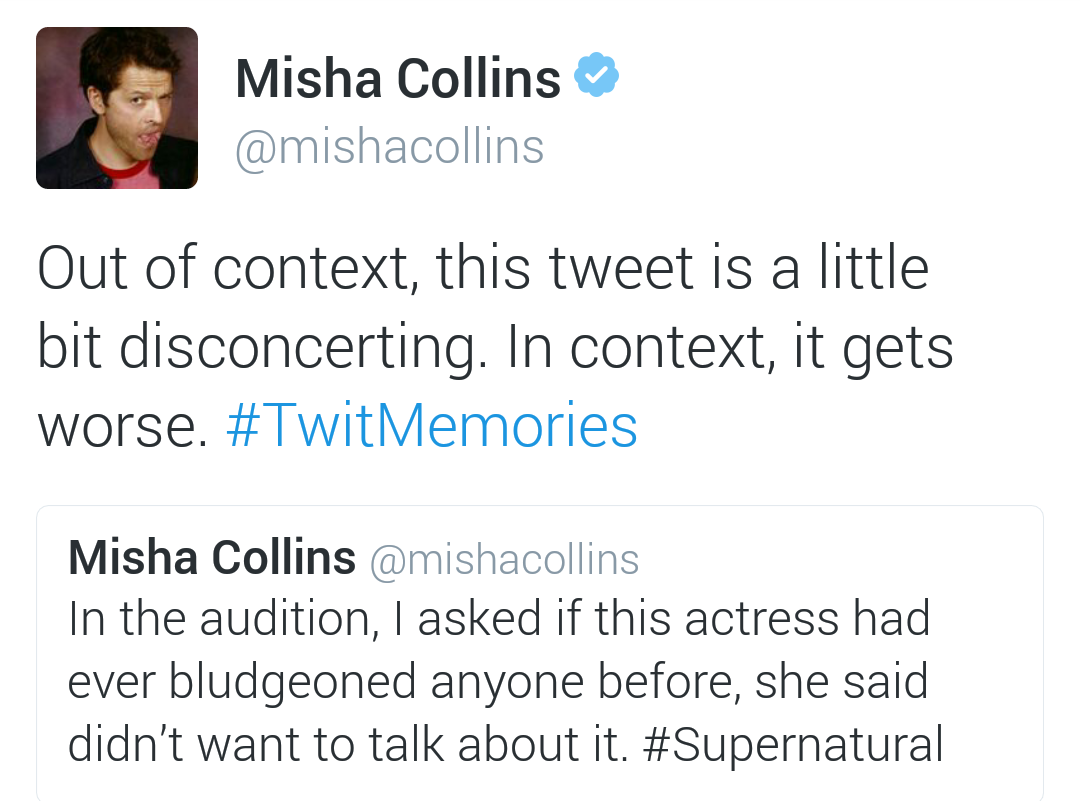This screenshot has height=801, width=1080.
Task: Click the blue verified badge icon
Action: click(x=596, y=77)
